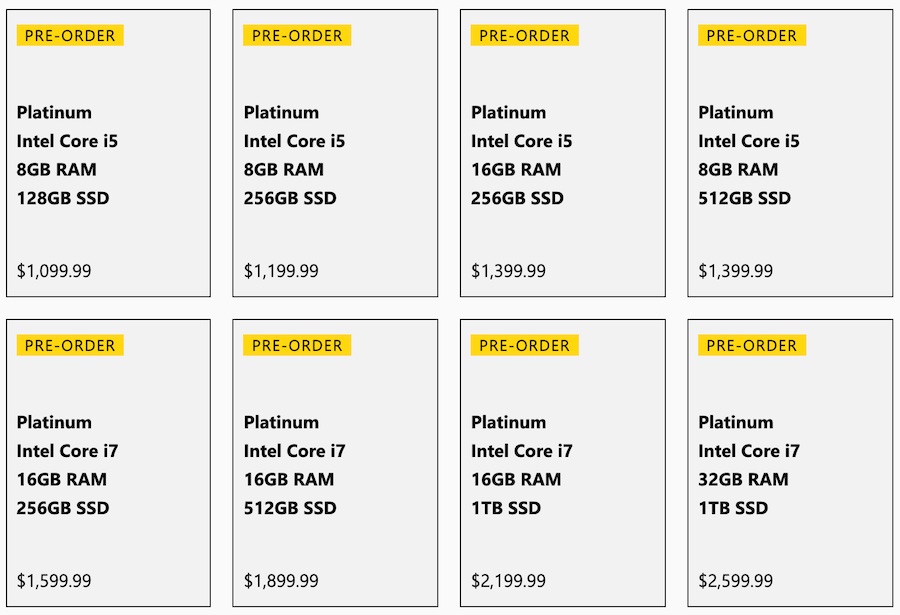Choose the Core i5 8GB 256GB SSD configuration
The height and width of the screenshot is (615, 900).
(x=335, y=155)
